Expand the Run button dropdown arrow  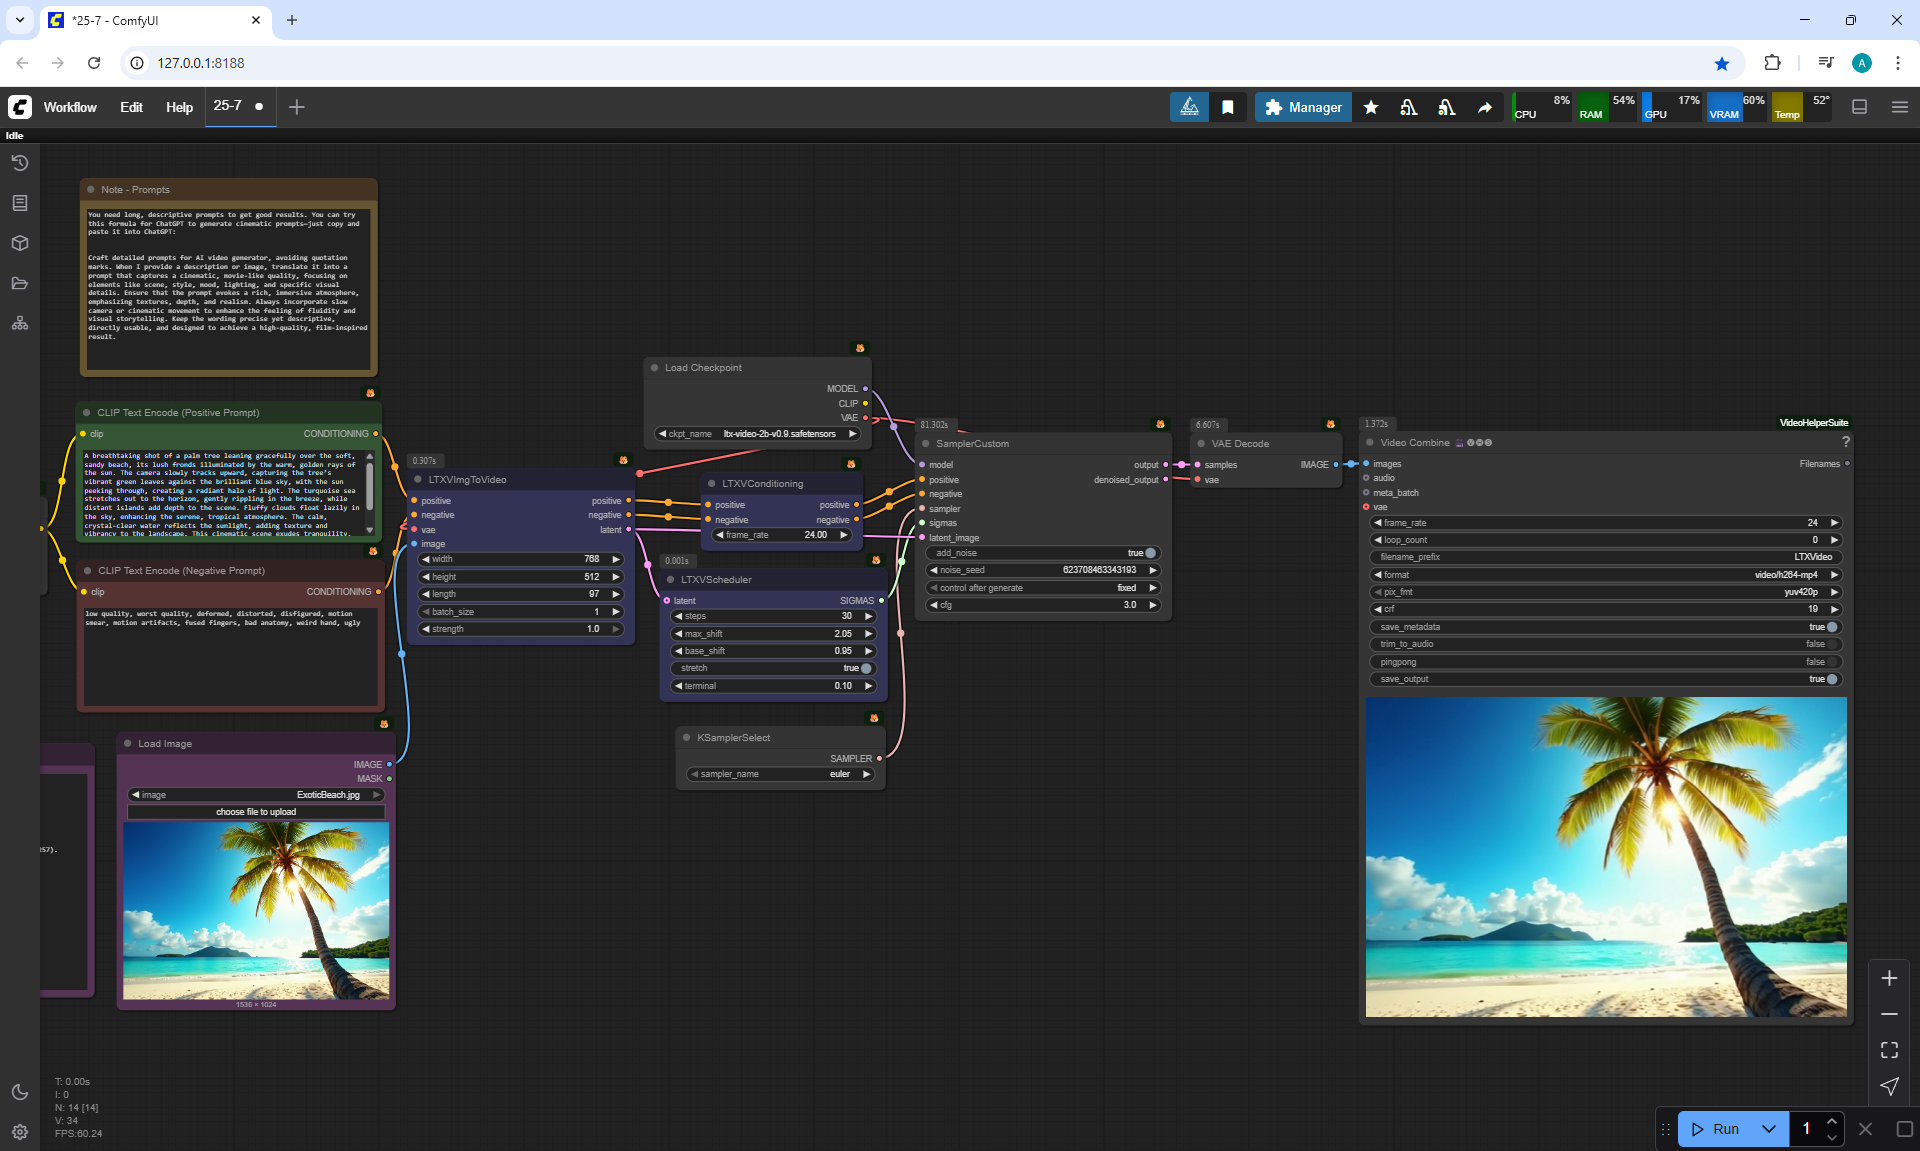1769,1129
